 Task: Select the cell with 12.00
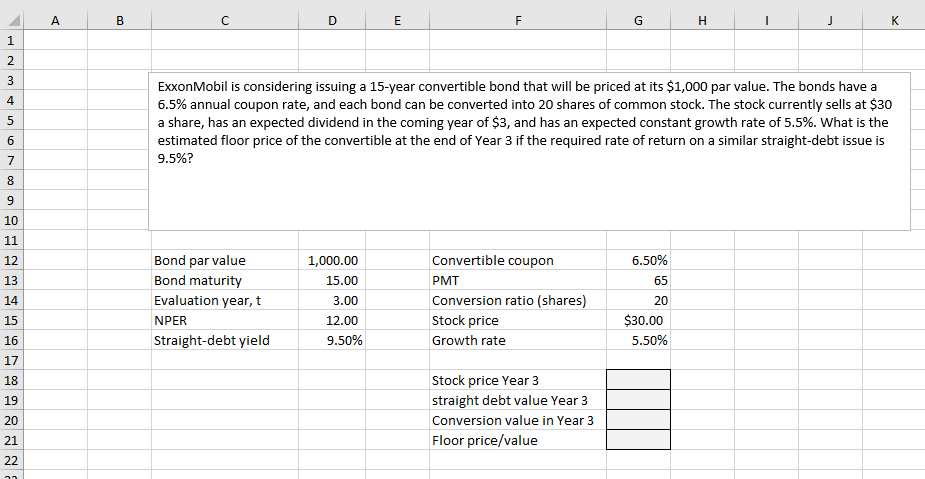click(332, 320)
